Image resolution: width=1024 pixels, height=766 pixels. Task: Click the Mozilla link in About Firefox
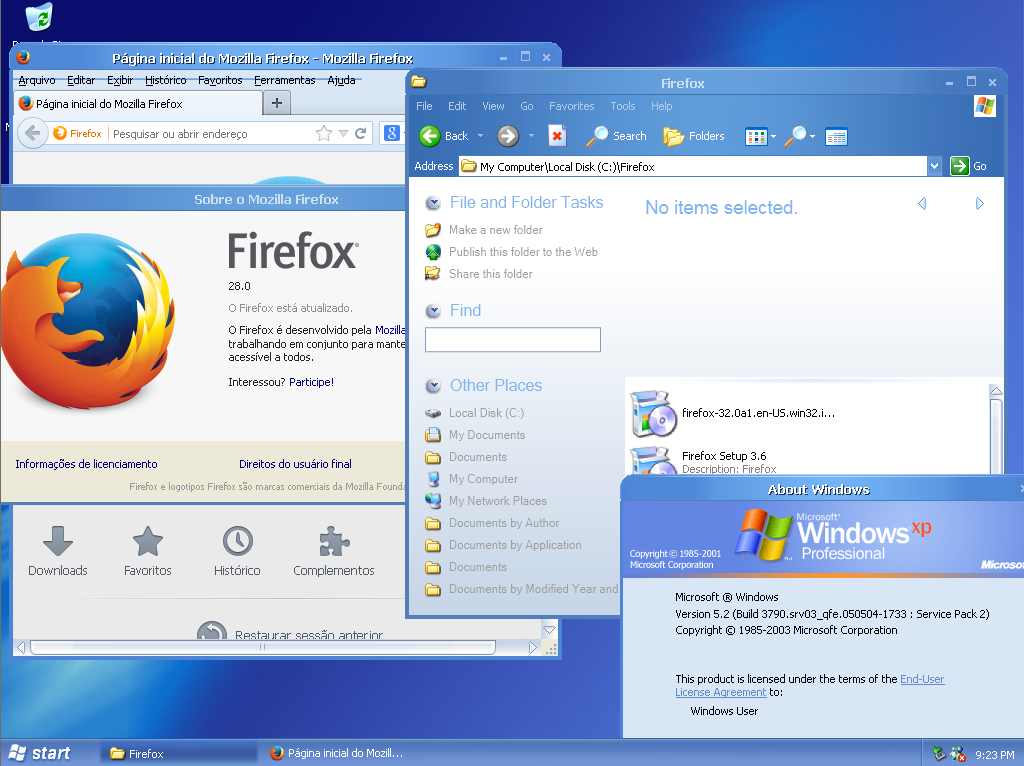[x=390, y=330]
